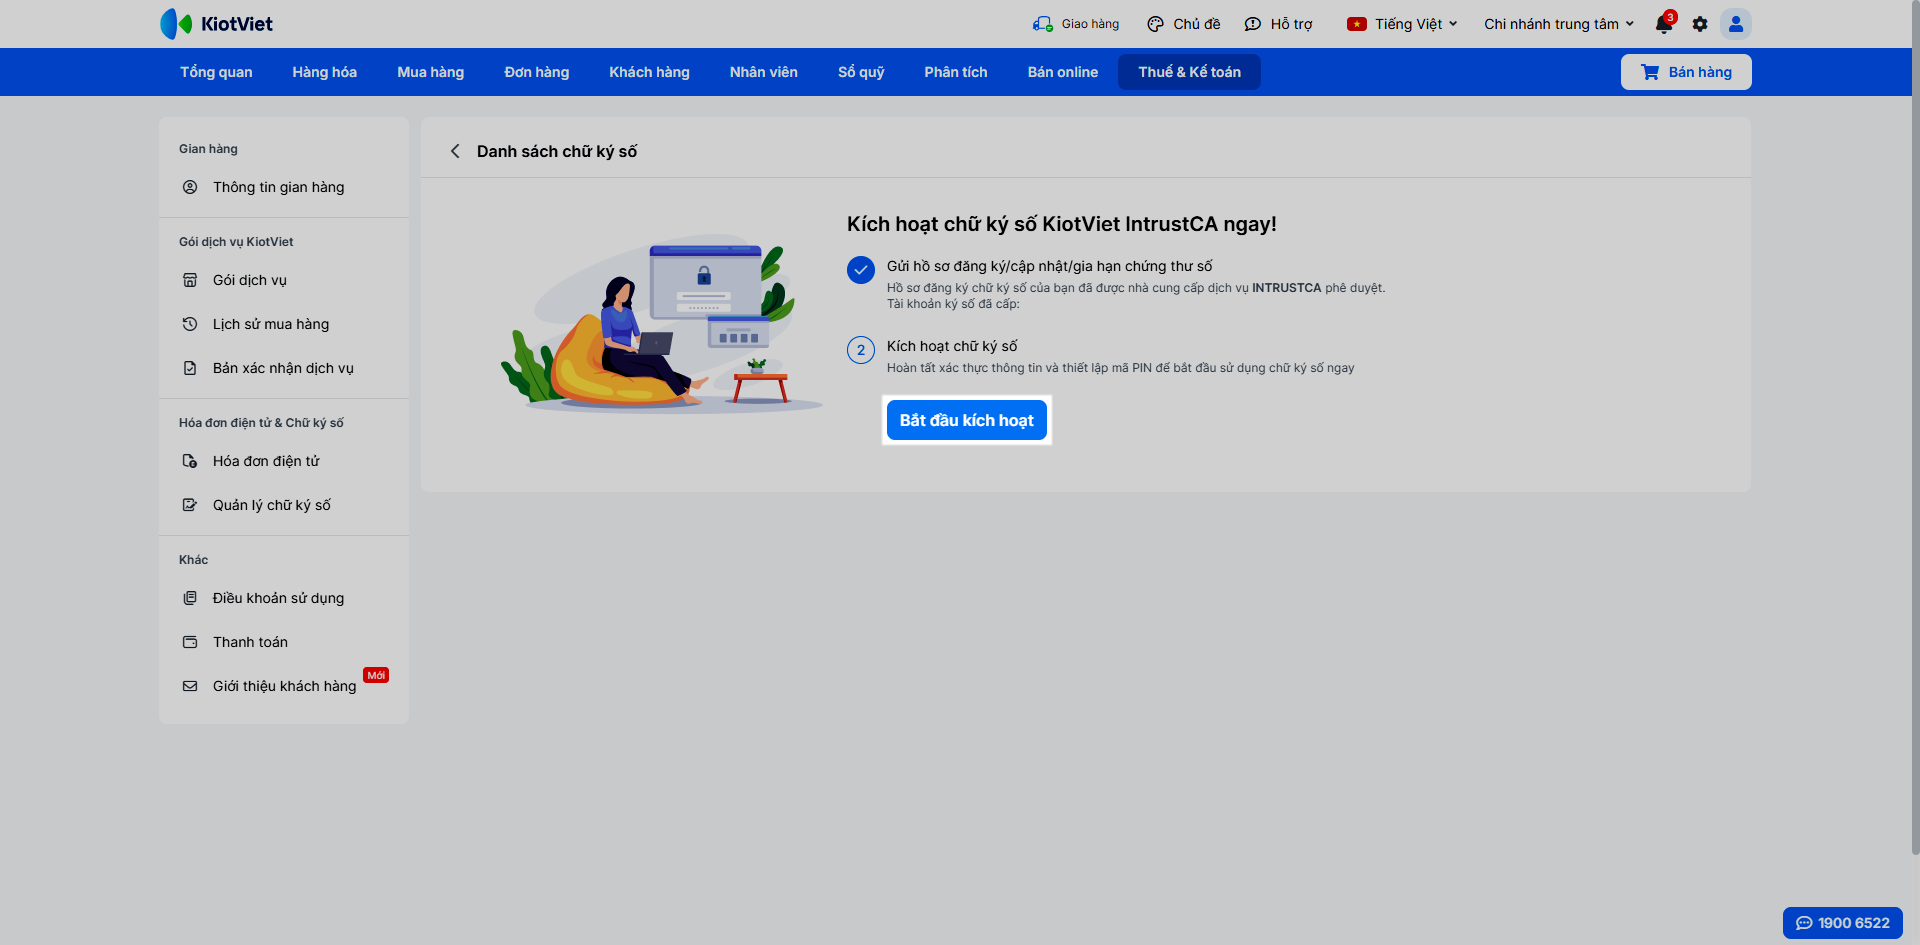This screenshot has height=945, width=1920.
Task: Open the settings gear icon
Action: click(1700, 24)
